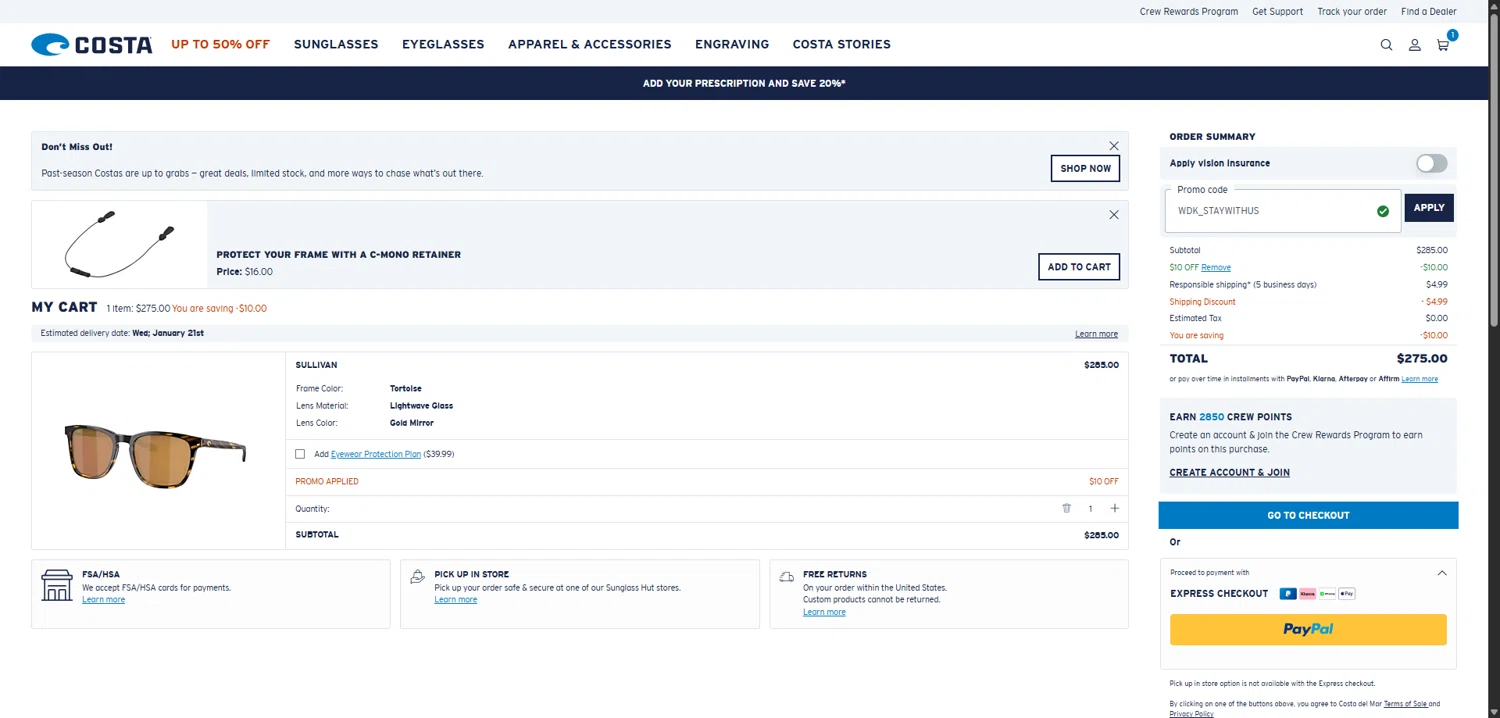The height and width of the screenshot is (718, 1500).
Task: Open the Eyeglasses menu
Action: [443, 44]
